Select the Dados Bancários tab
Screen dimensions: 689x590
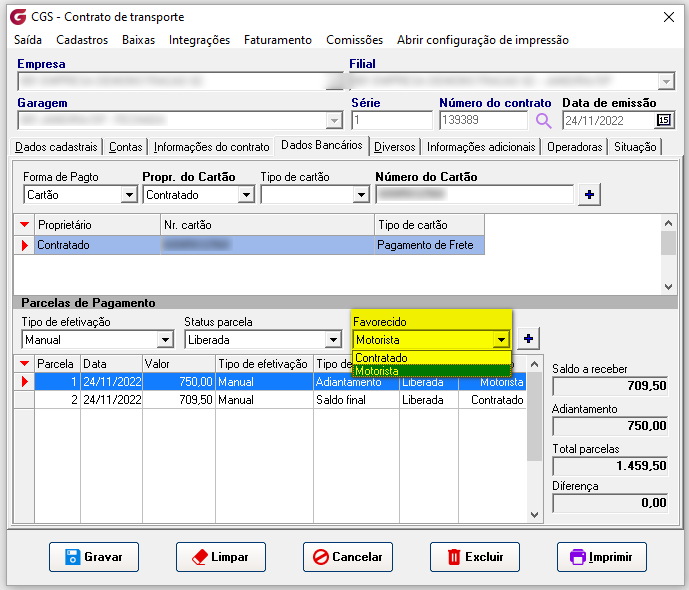tap(322, 145)
